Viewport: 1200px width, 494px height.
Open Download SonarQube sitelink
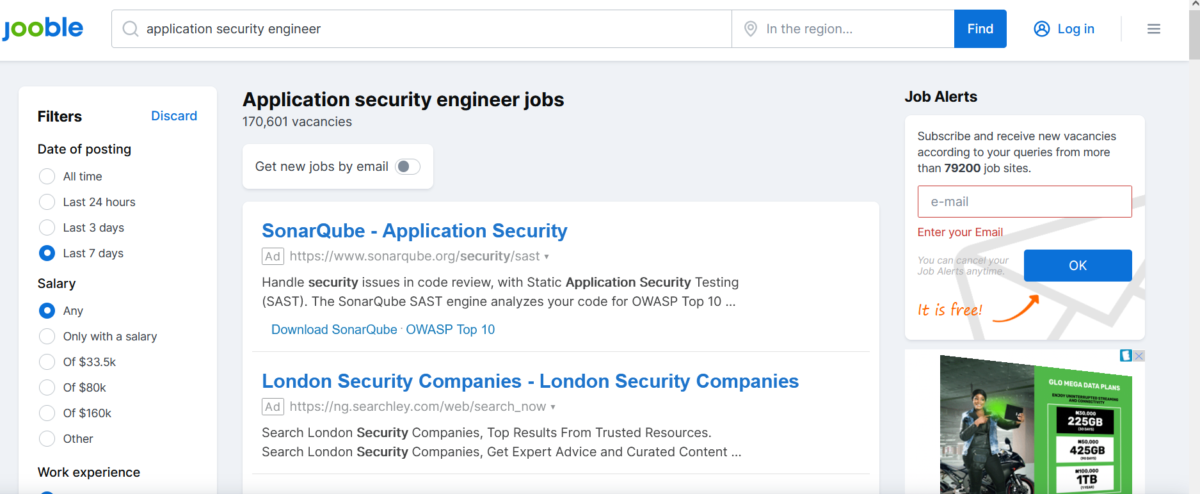point(334,329)
